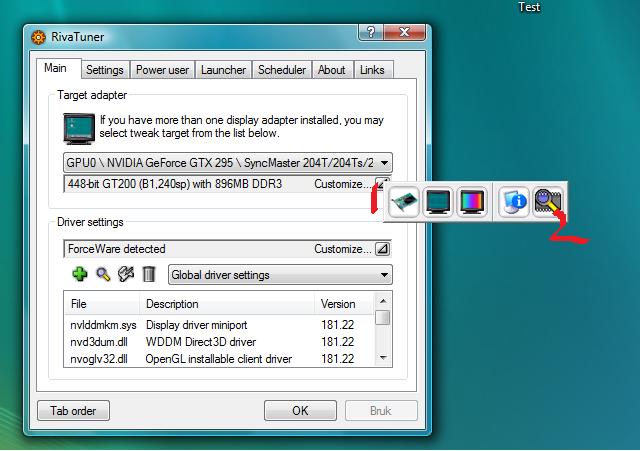
Task: Open the Launcher tab
Action: tap(223, 70)
